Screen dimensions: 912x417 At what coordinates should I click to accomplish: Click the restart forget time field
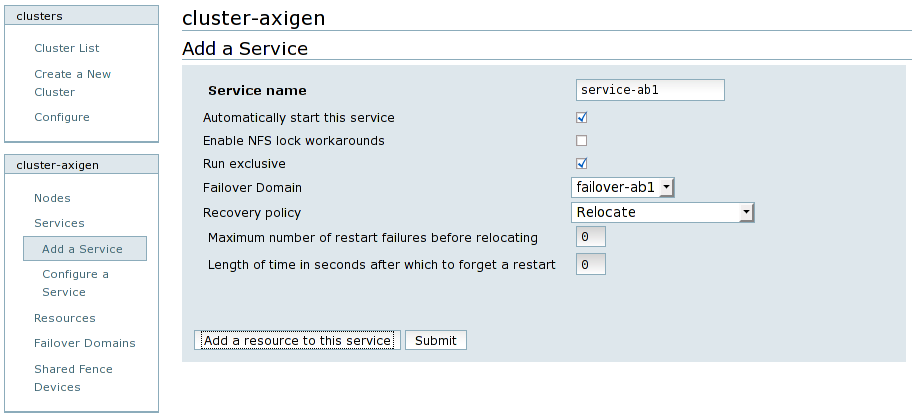coord(591,265)
